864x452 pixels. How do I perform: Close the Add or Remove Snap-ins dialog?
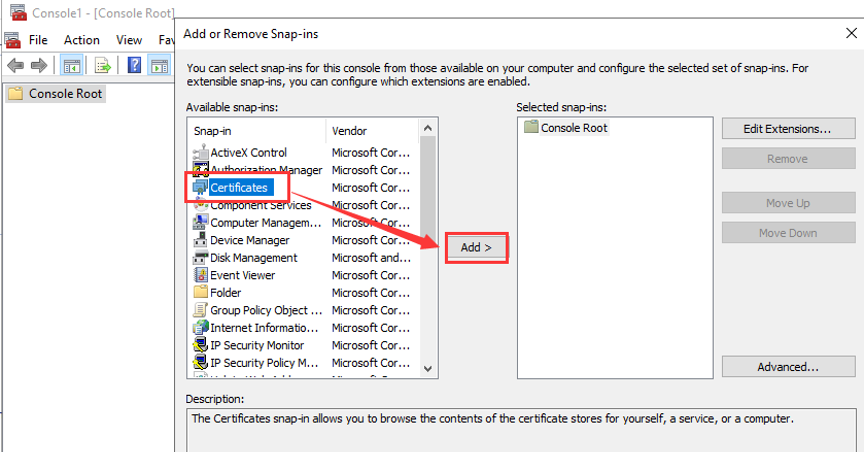coord(851,34)
